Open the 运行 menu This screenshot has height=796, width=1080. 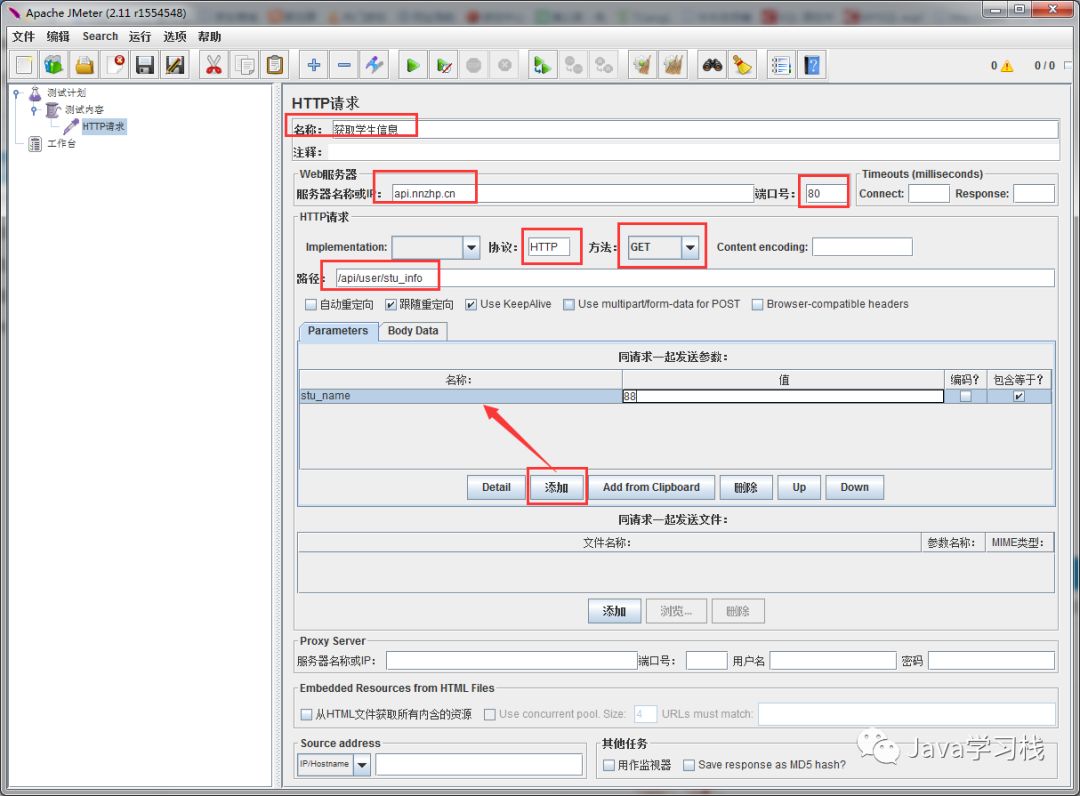pyautogui.click(x=140, y=36)
